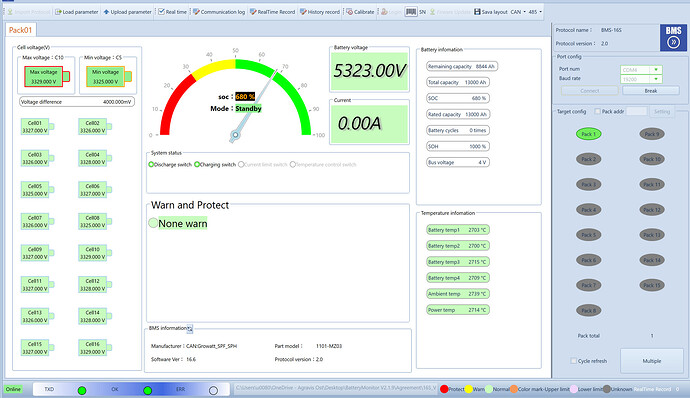Click the Save layout disk icon
This screenshot has width=690, height=398.
click(477, 12)
